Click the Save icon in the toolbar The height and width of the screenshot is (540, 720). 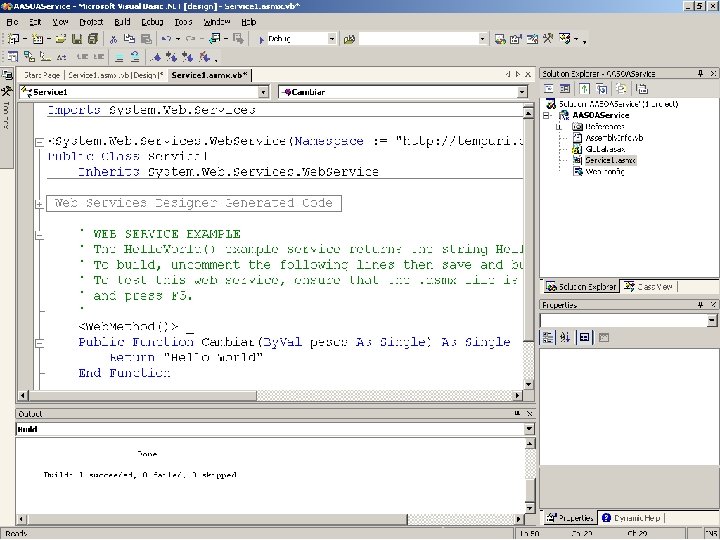click(x=77, y=39)
